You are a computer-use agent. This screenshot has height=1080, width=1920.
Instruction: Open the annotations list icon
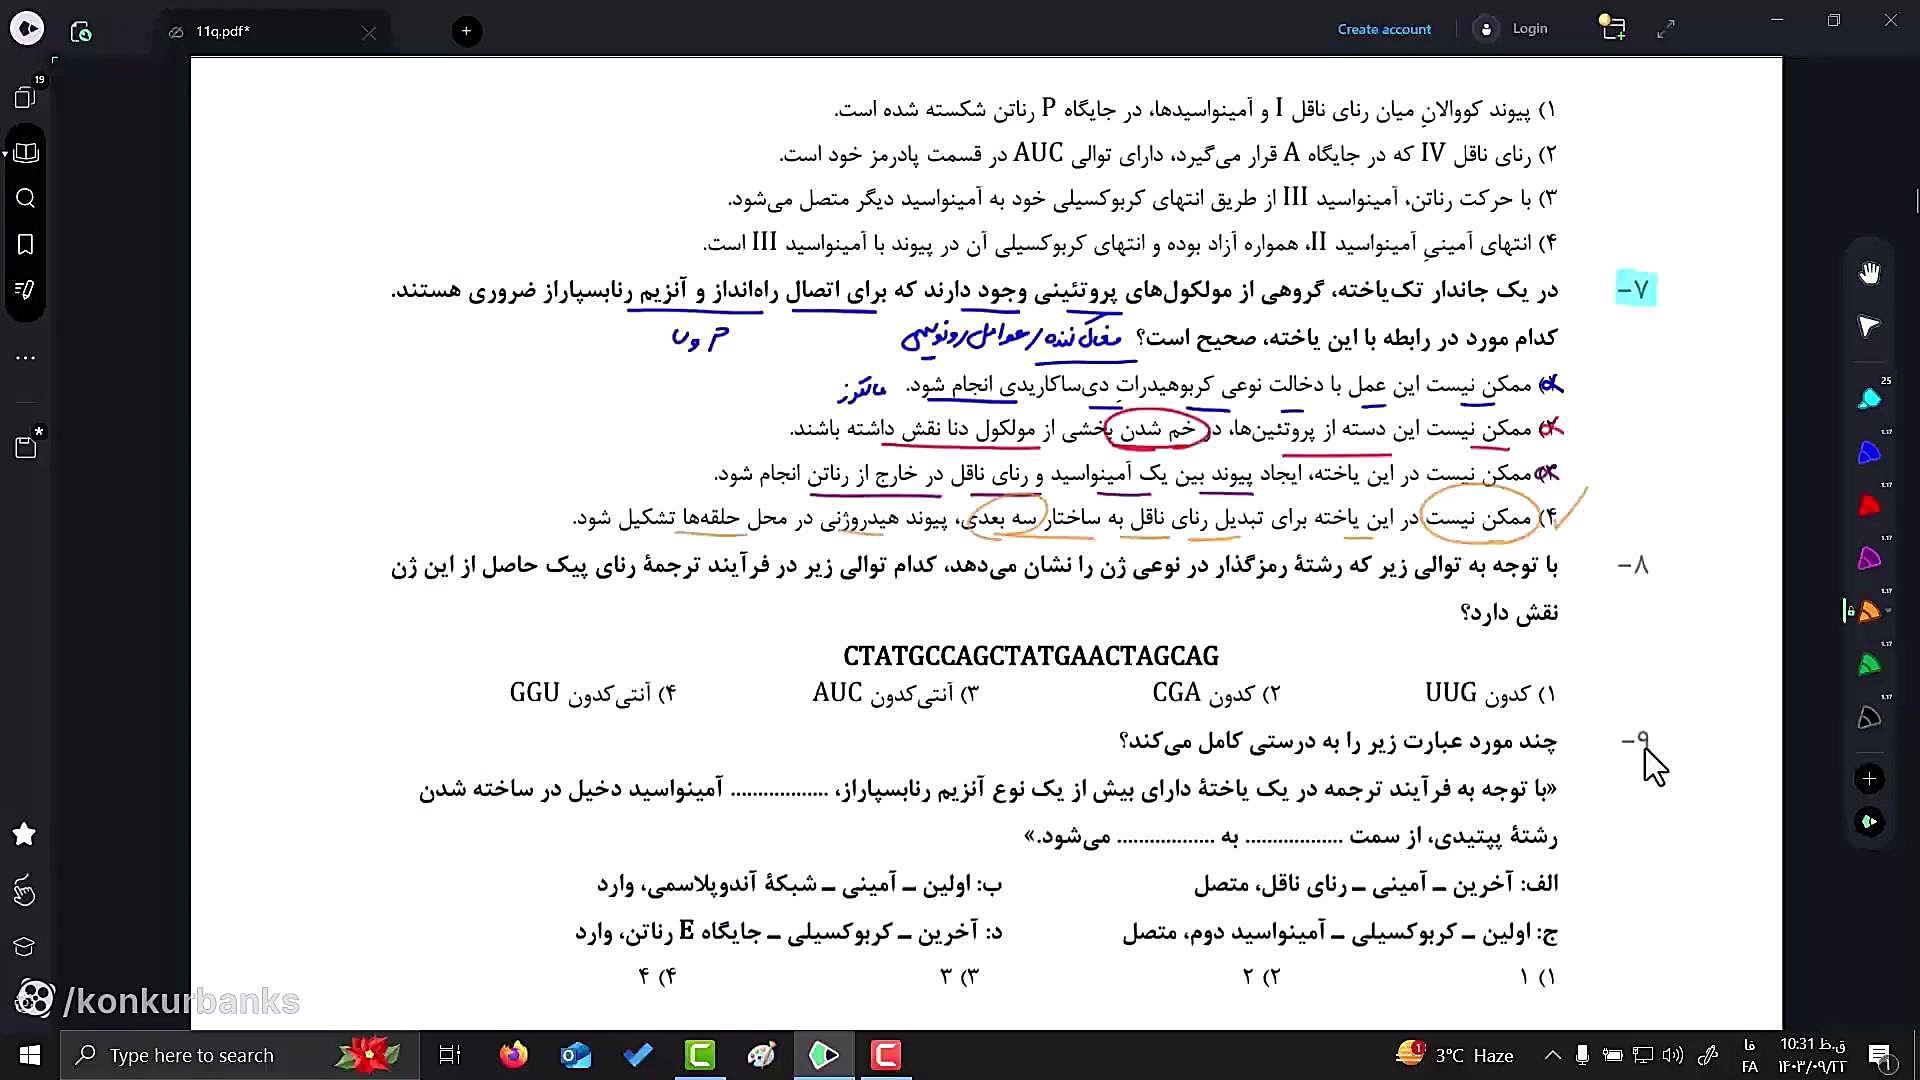pos(26,290)
